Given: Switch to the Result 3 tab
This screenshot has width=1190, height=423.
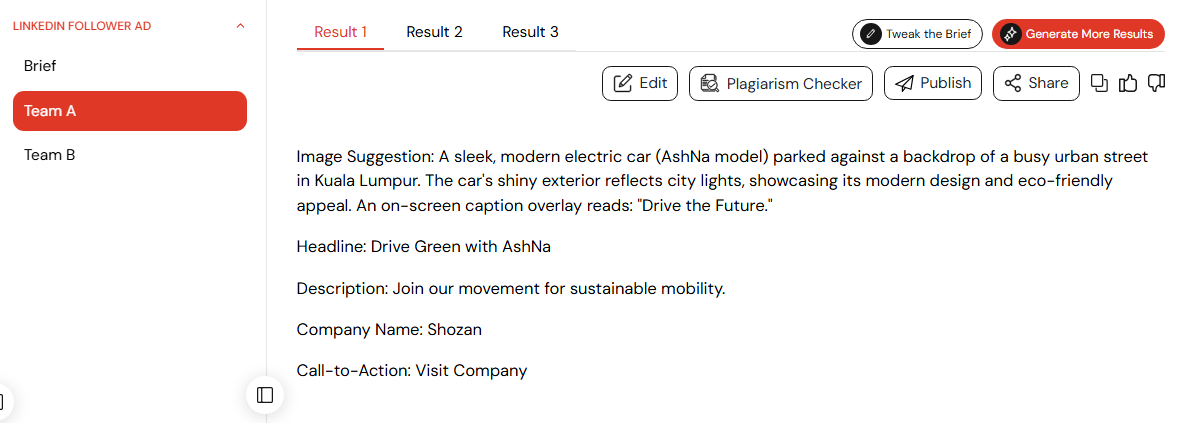Looking at the screenshot, I should tap(530, 32).
